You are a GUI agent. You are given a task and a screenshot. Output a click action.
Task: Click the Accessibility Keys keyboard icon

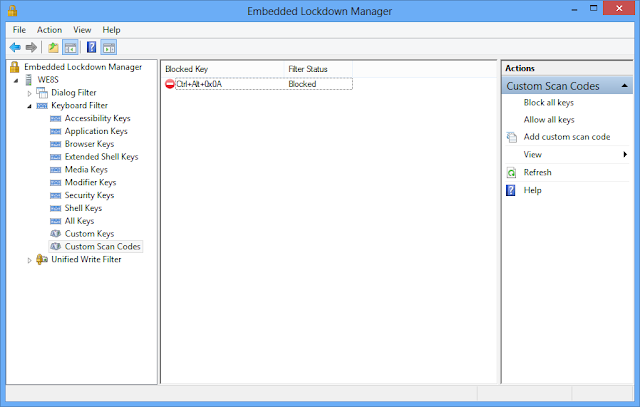pos(56,119)
